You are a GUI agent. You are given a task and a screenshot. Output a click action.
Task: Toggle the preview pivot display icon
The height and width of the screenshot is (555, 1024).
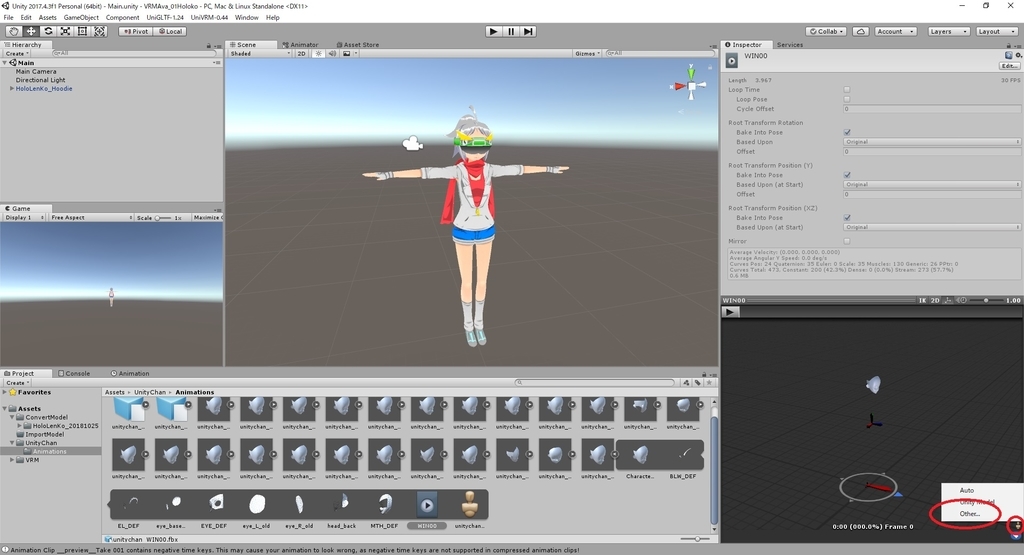(x=948, y=300)
